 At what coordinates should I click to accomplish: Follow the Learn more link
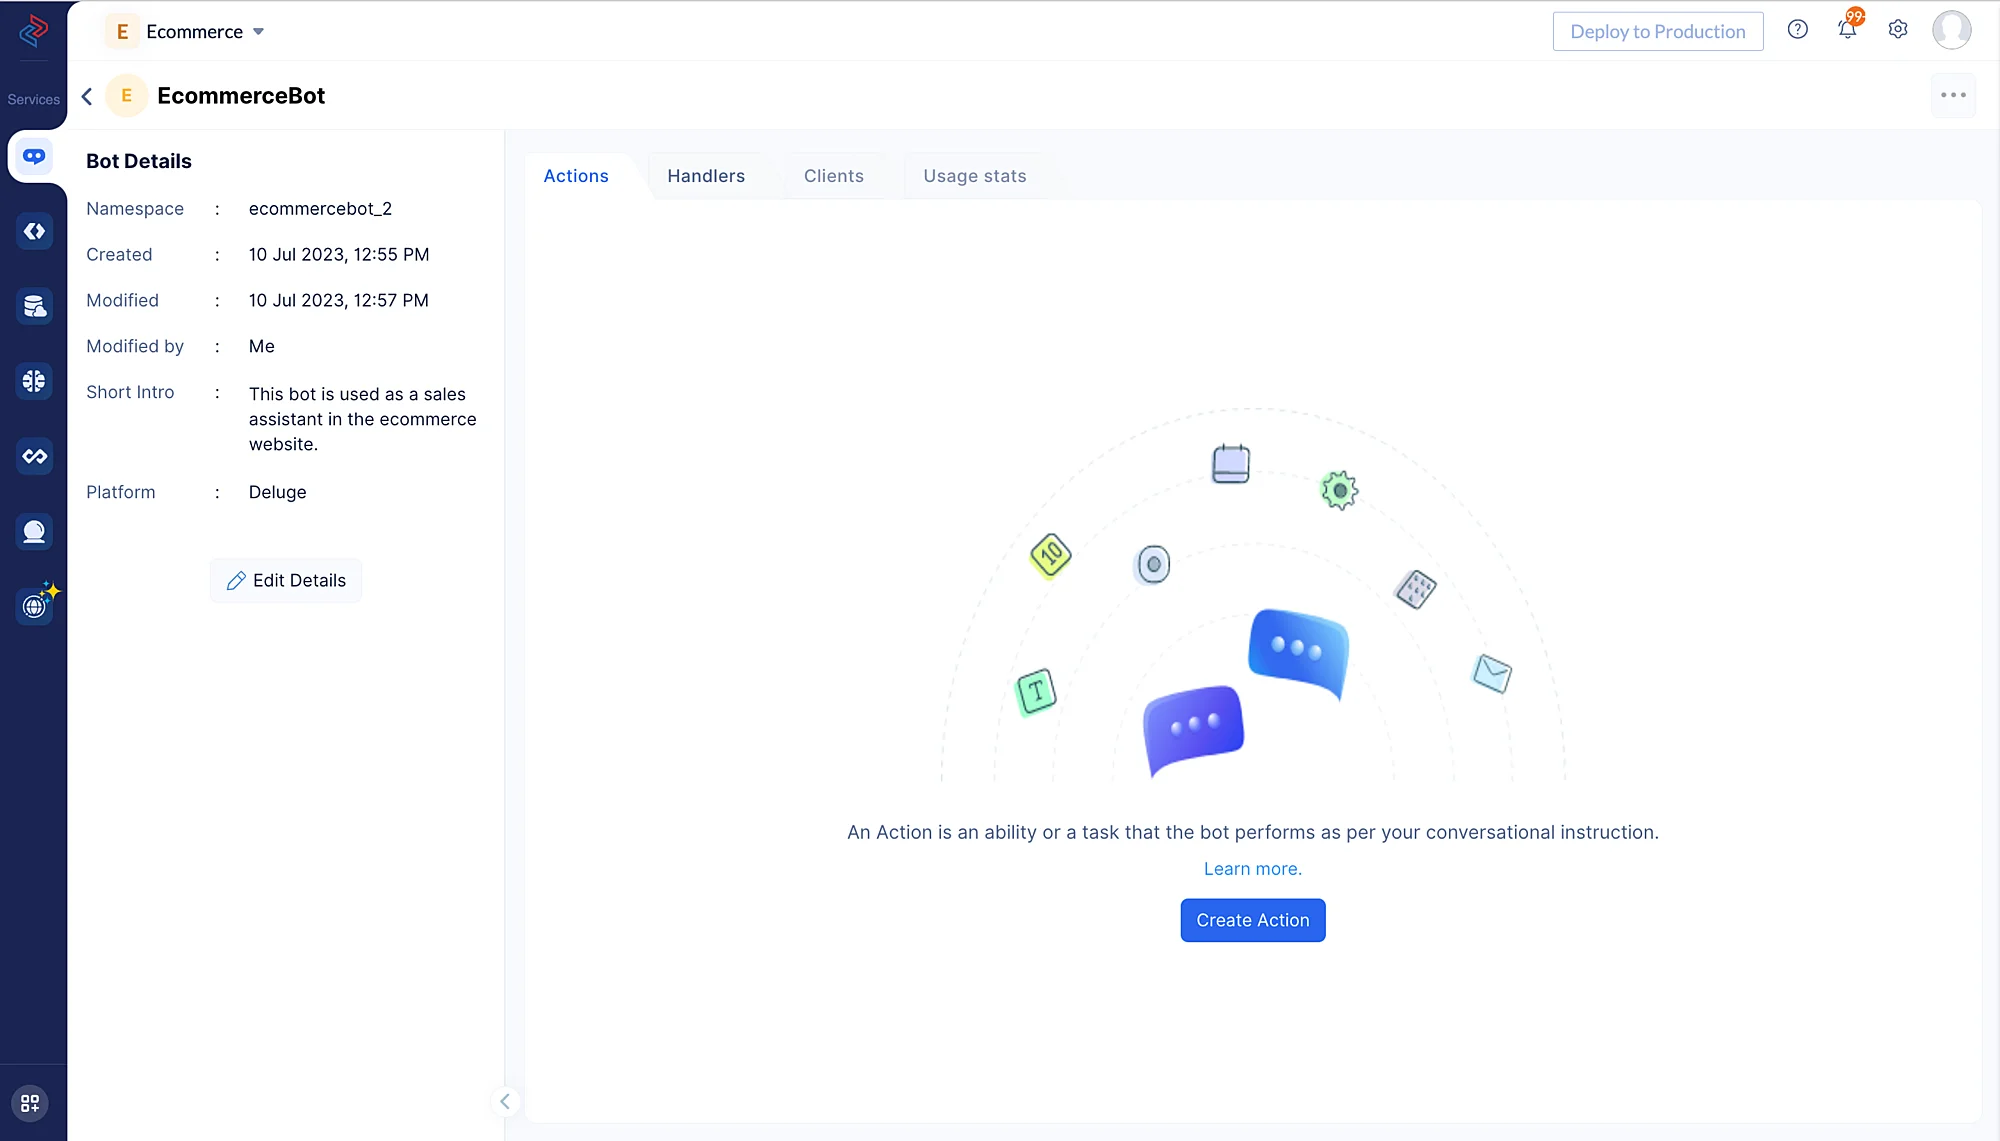(x=1252, y=869)
